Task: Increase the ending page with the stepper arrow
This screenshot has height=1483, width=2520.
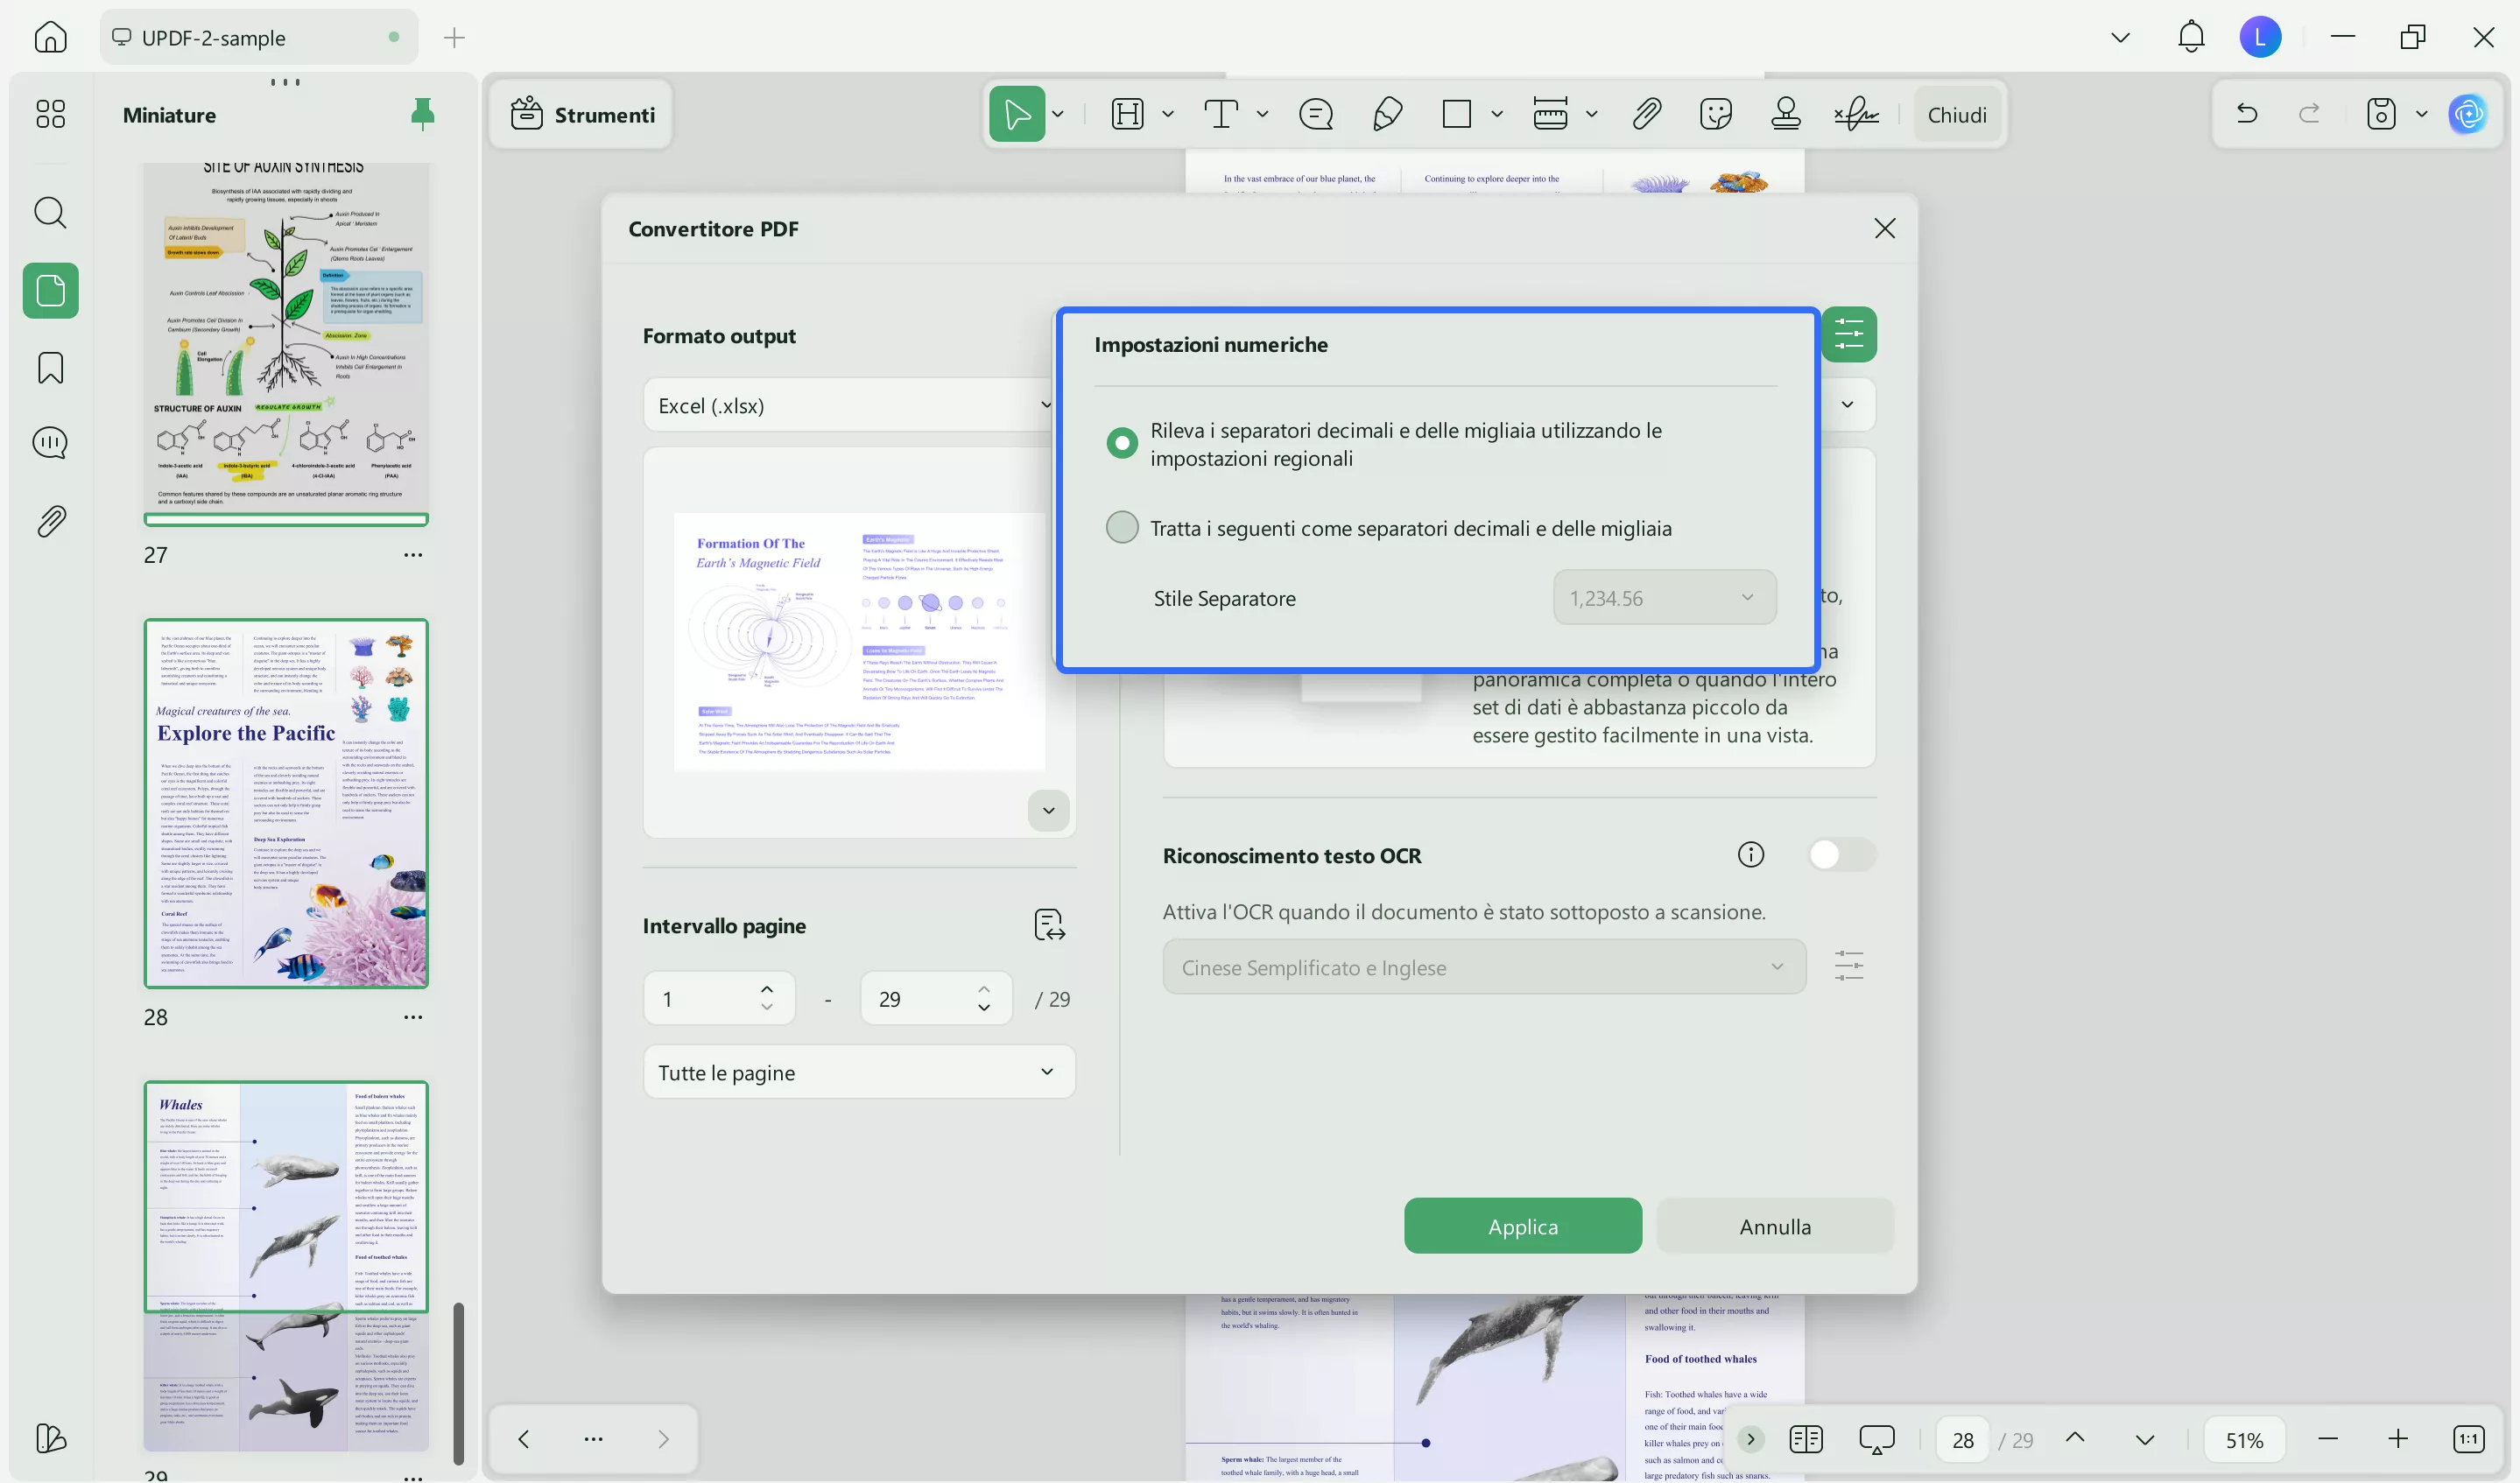Action: (x=984, y=987)
